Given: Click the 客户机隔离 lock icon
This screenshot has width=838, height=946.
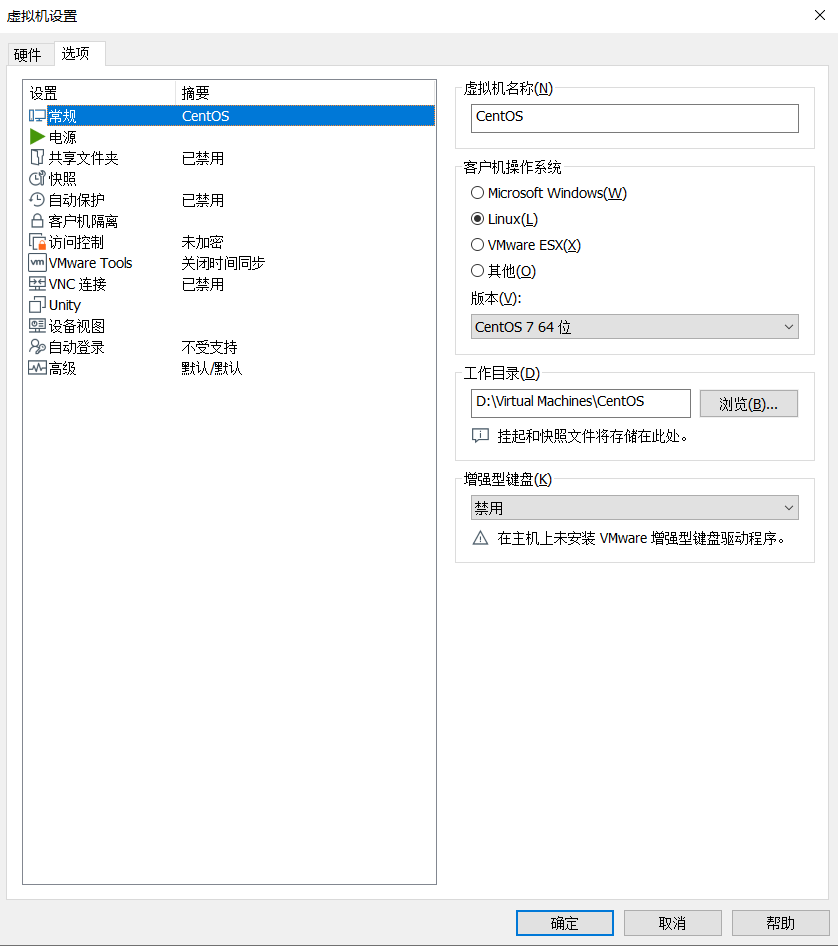Looking at the screenshot, I should pyautogui.click(x=38, y=221).
